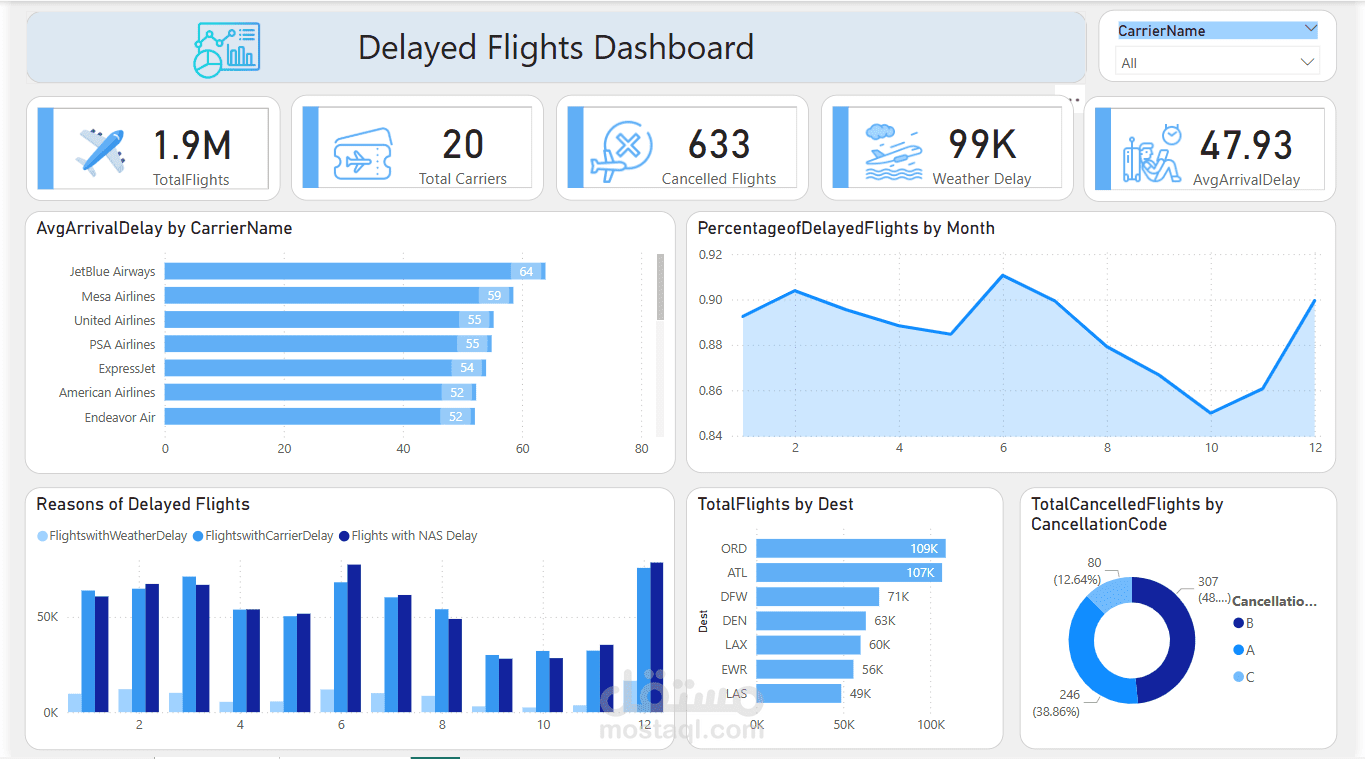Toggle FlightswithCarrierDelay legend item

tap(263, 536)
